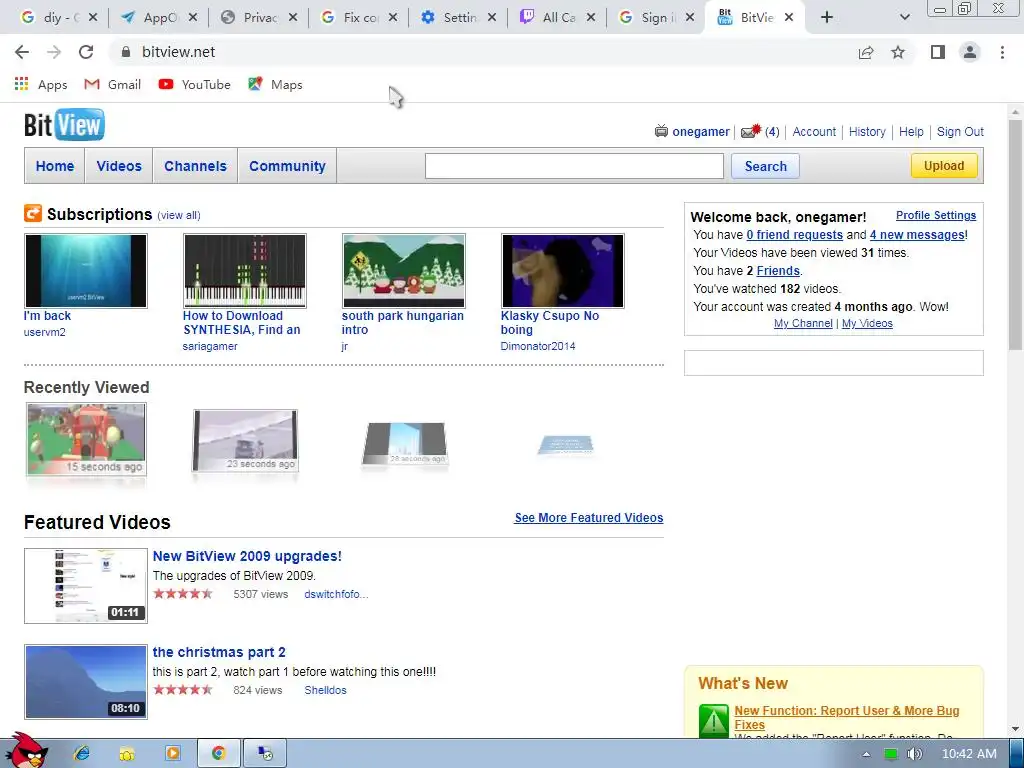Open the Apps grid bookmark
Image resolution: width=1024 pixels, height=768 pixels.
coord(40,84)
